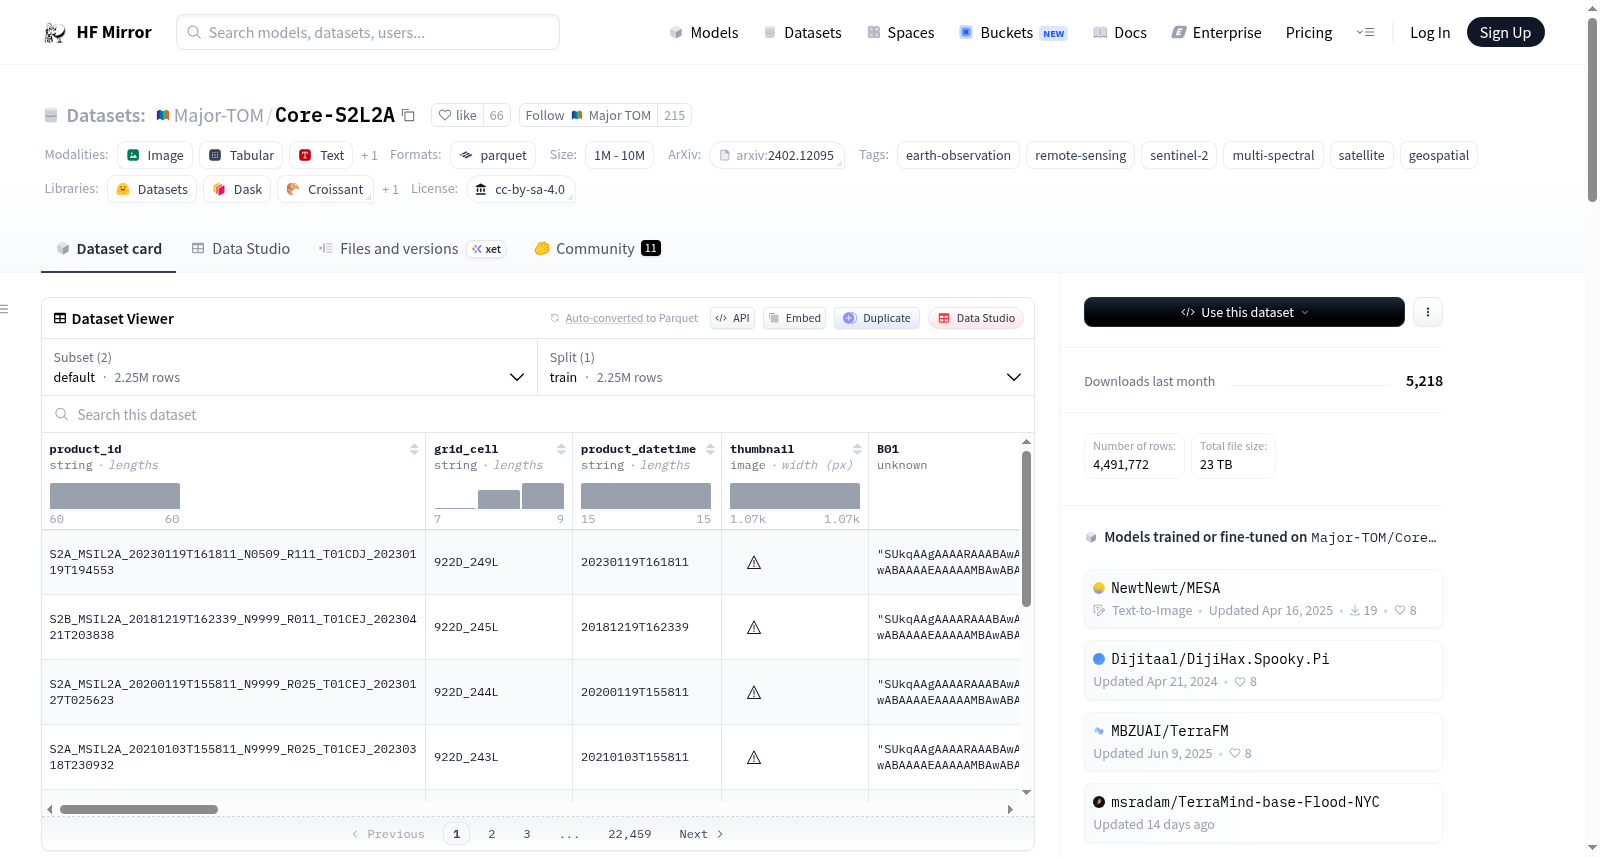1600x857 pixels.
Task: Switch to the Data Studio tab
Action: (x=241, y=249)
